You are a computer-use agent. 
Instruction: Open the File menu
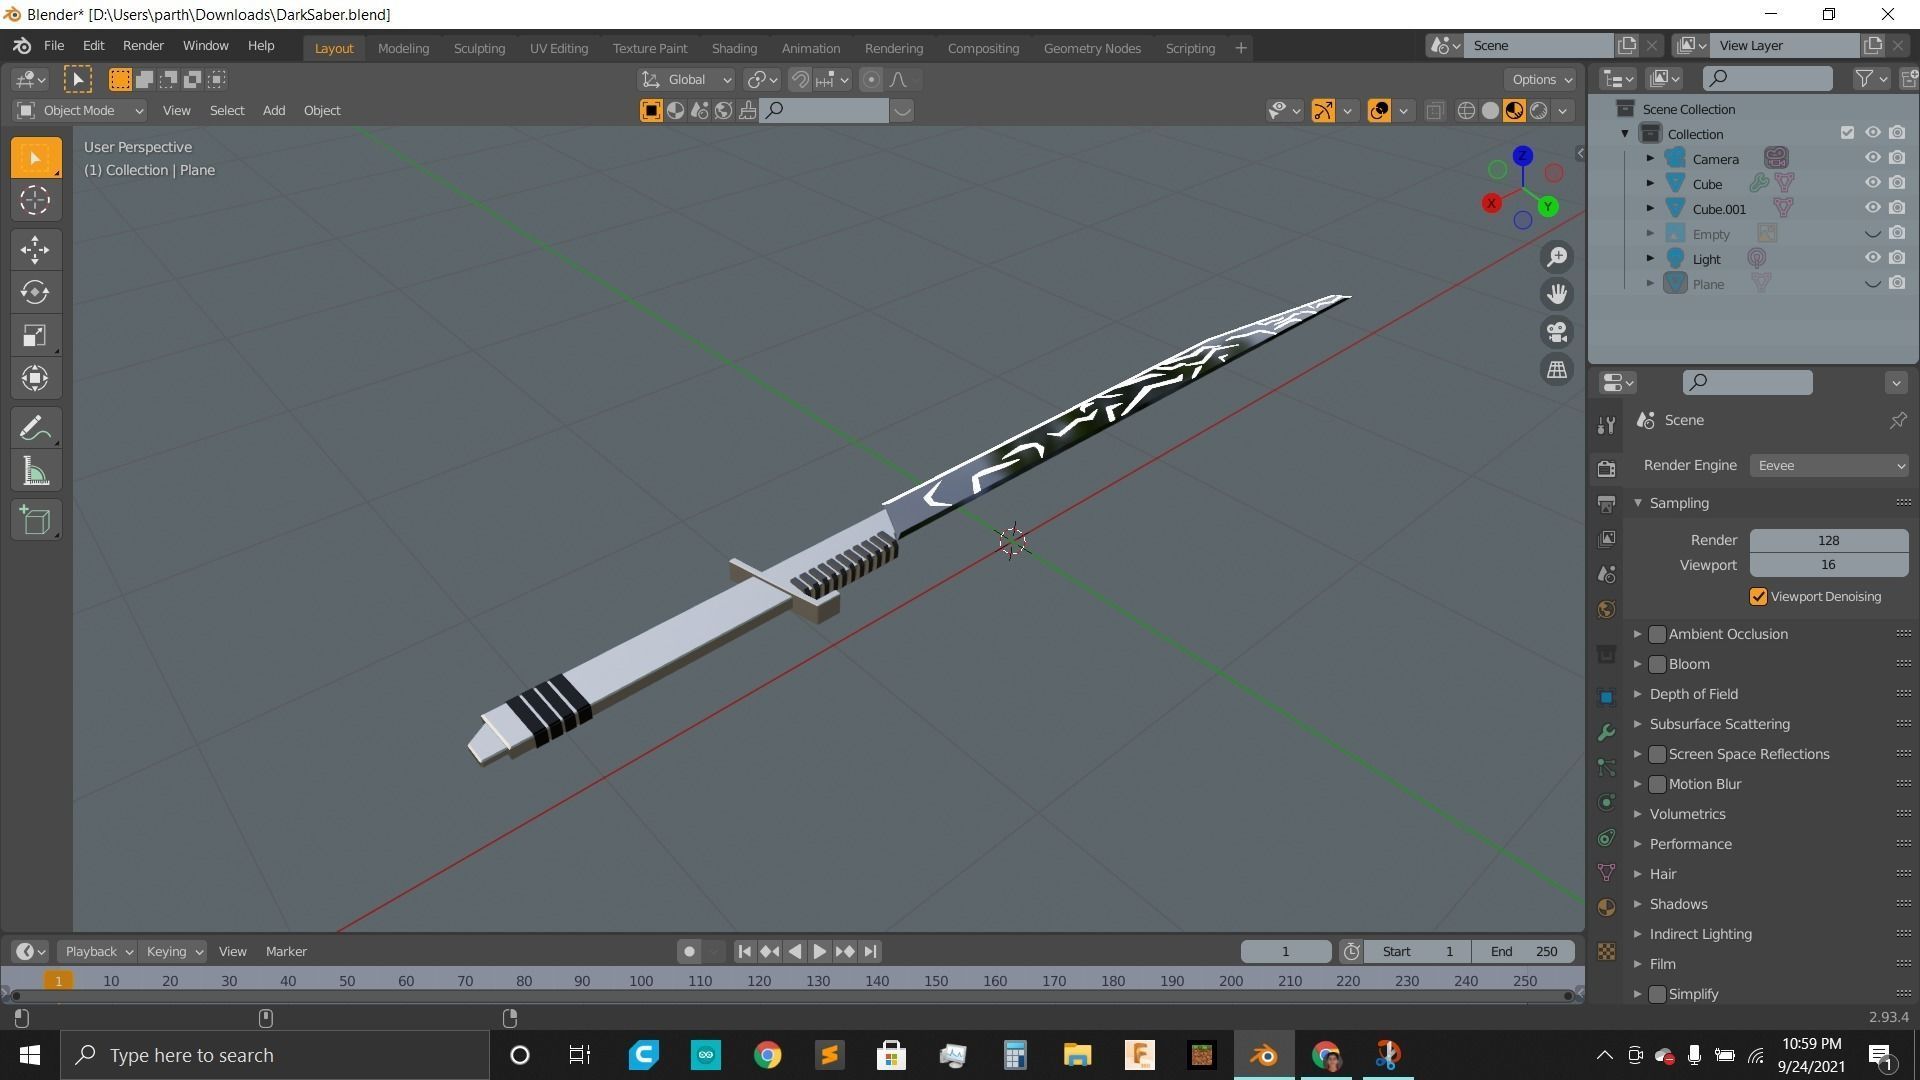54,46
